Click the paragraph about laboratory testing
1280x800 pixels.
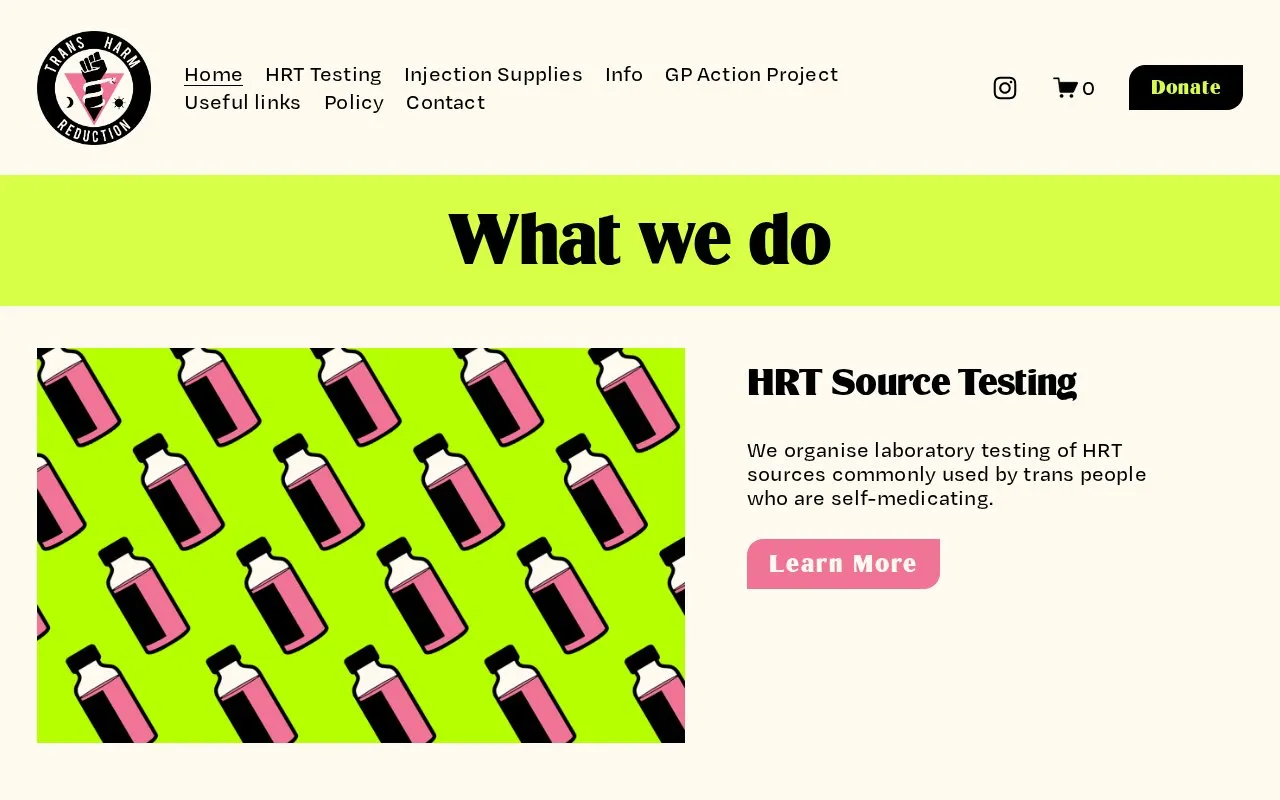point(947,474)
